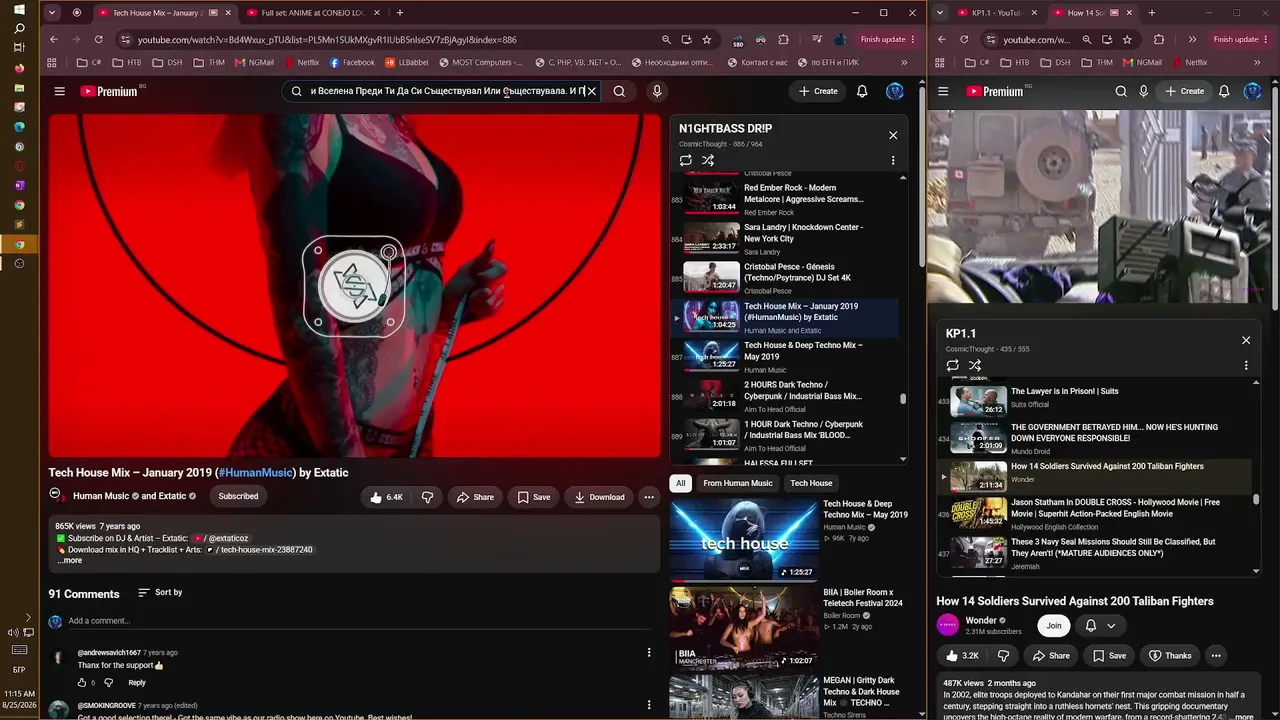Screen dimensions: 1280x720
Task: Open N1GHTBASS DR!P playlist options menu
Action: [893, 160]
